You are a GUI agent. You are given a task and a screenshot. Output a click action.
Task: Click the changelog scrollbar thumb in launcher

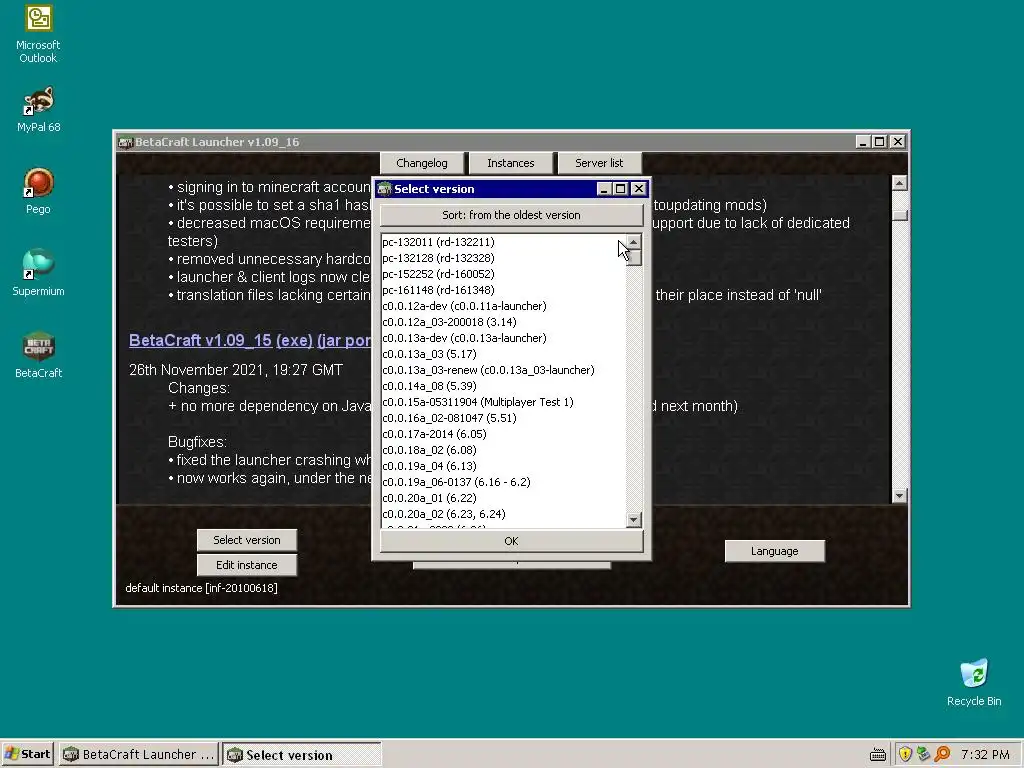pos(899,214)
